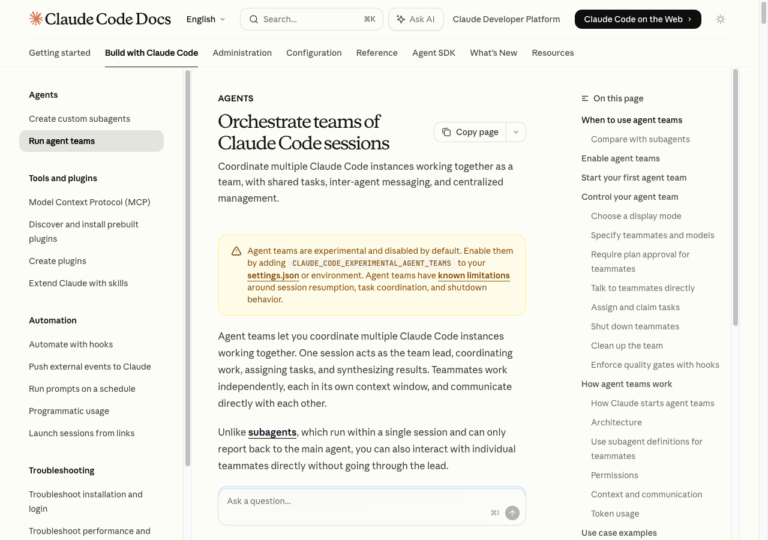The height and width of the screenshot is (540, 768).
Task: Open the settings.json link
Action: (273, 275)
